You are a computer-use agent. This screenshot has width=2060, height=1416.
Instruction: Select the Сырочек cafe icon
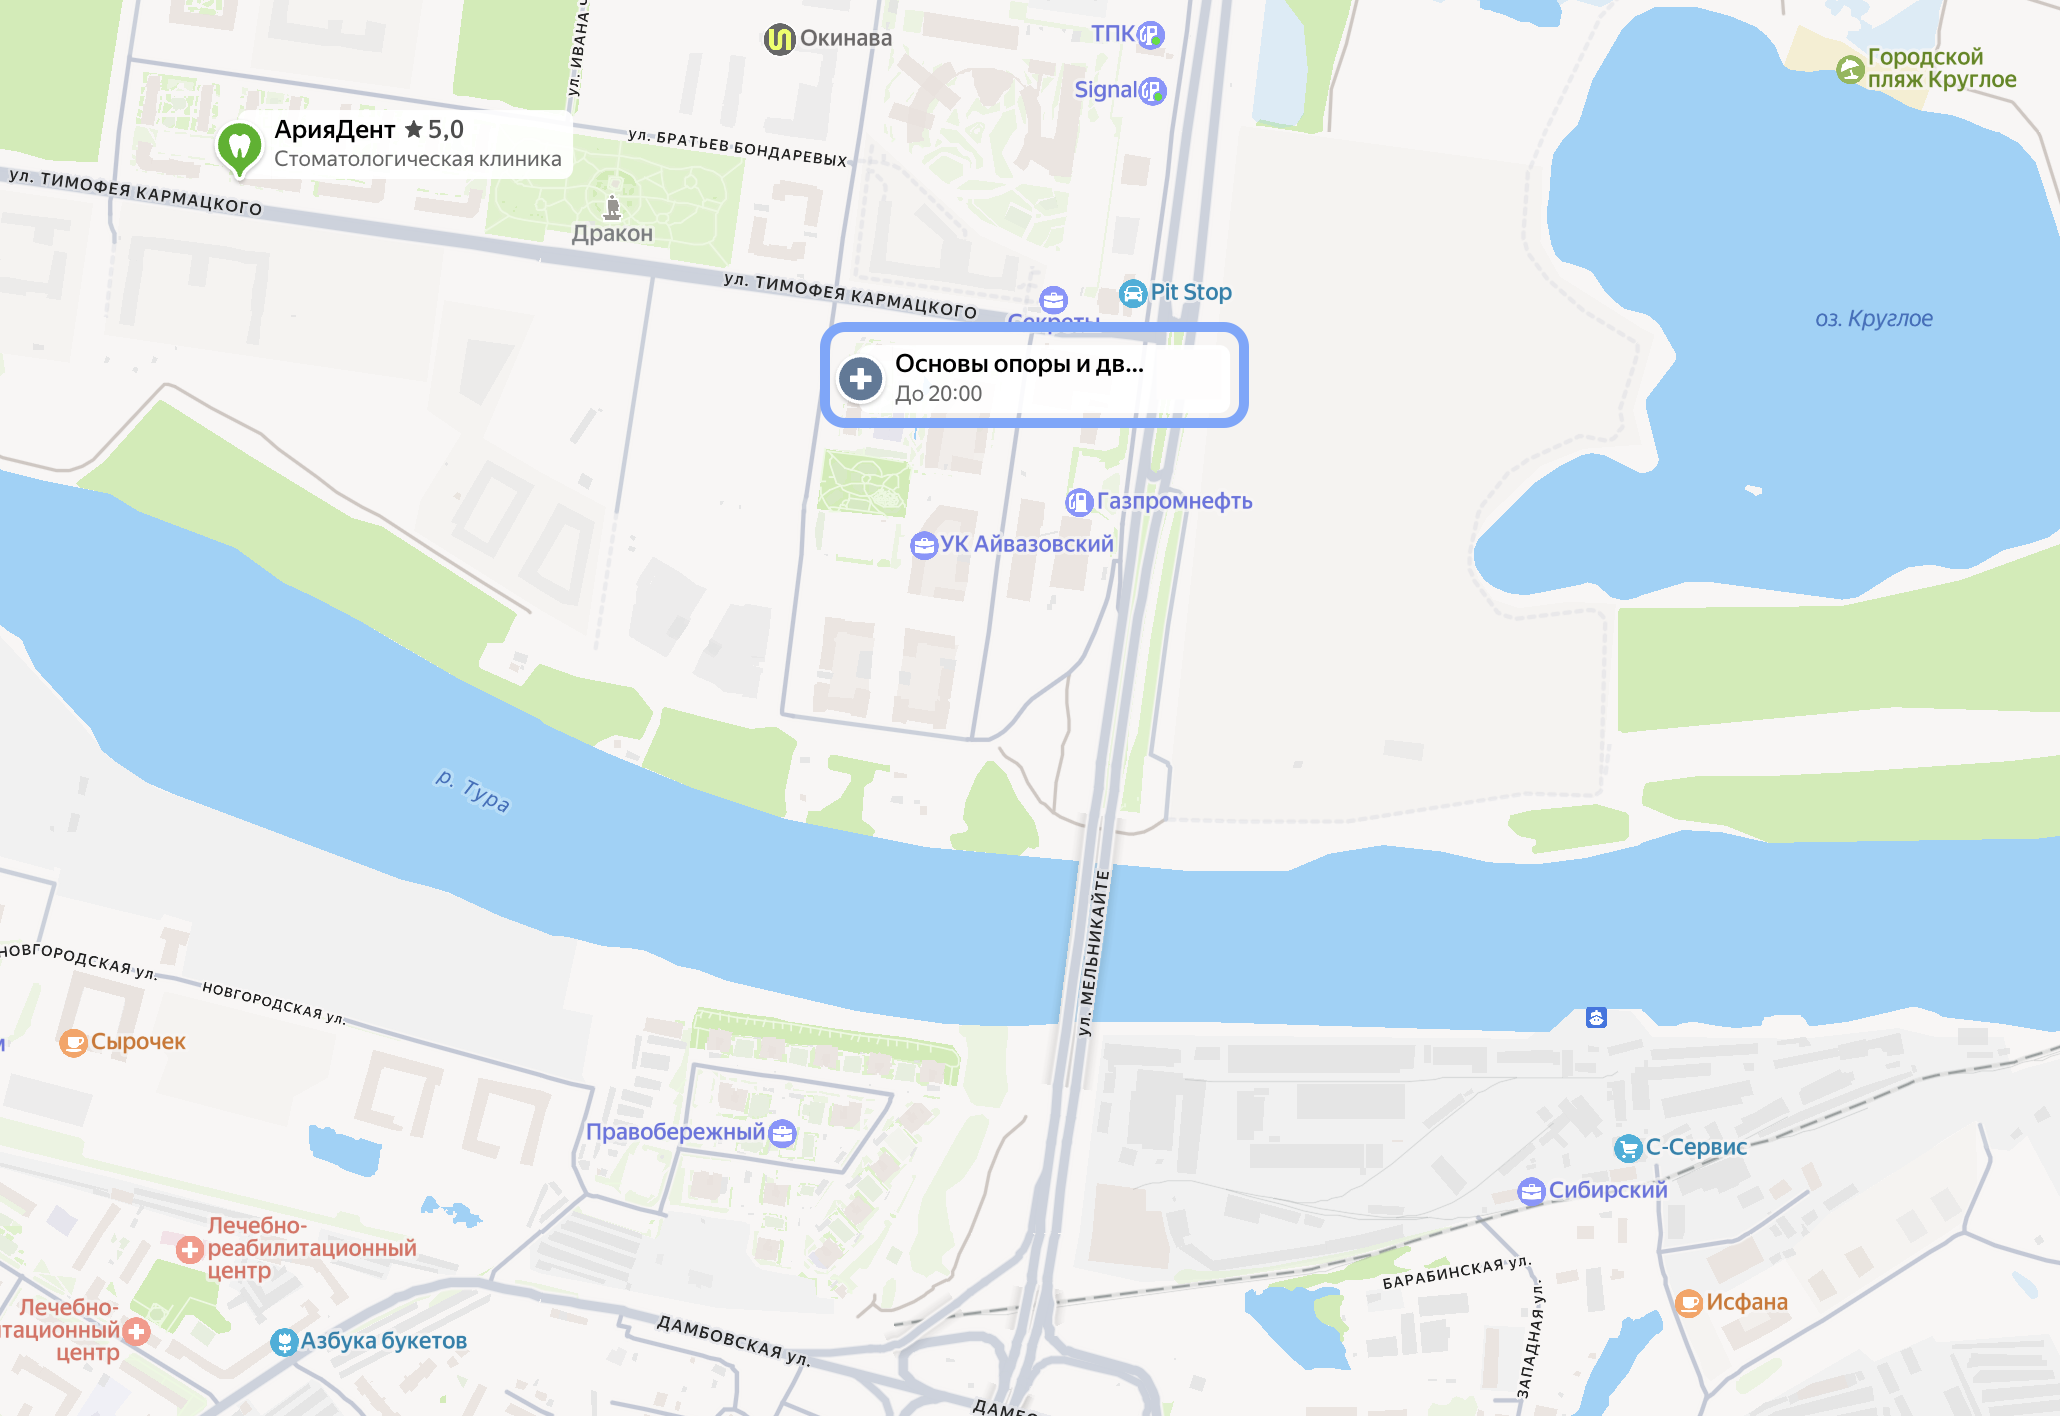coord(73,1043)
